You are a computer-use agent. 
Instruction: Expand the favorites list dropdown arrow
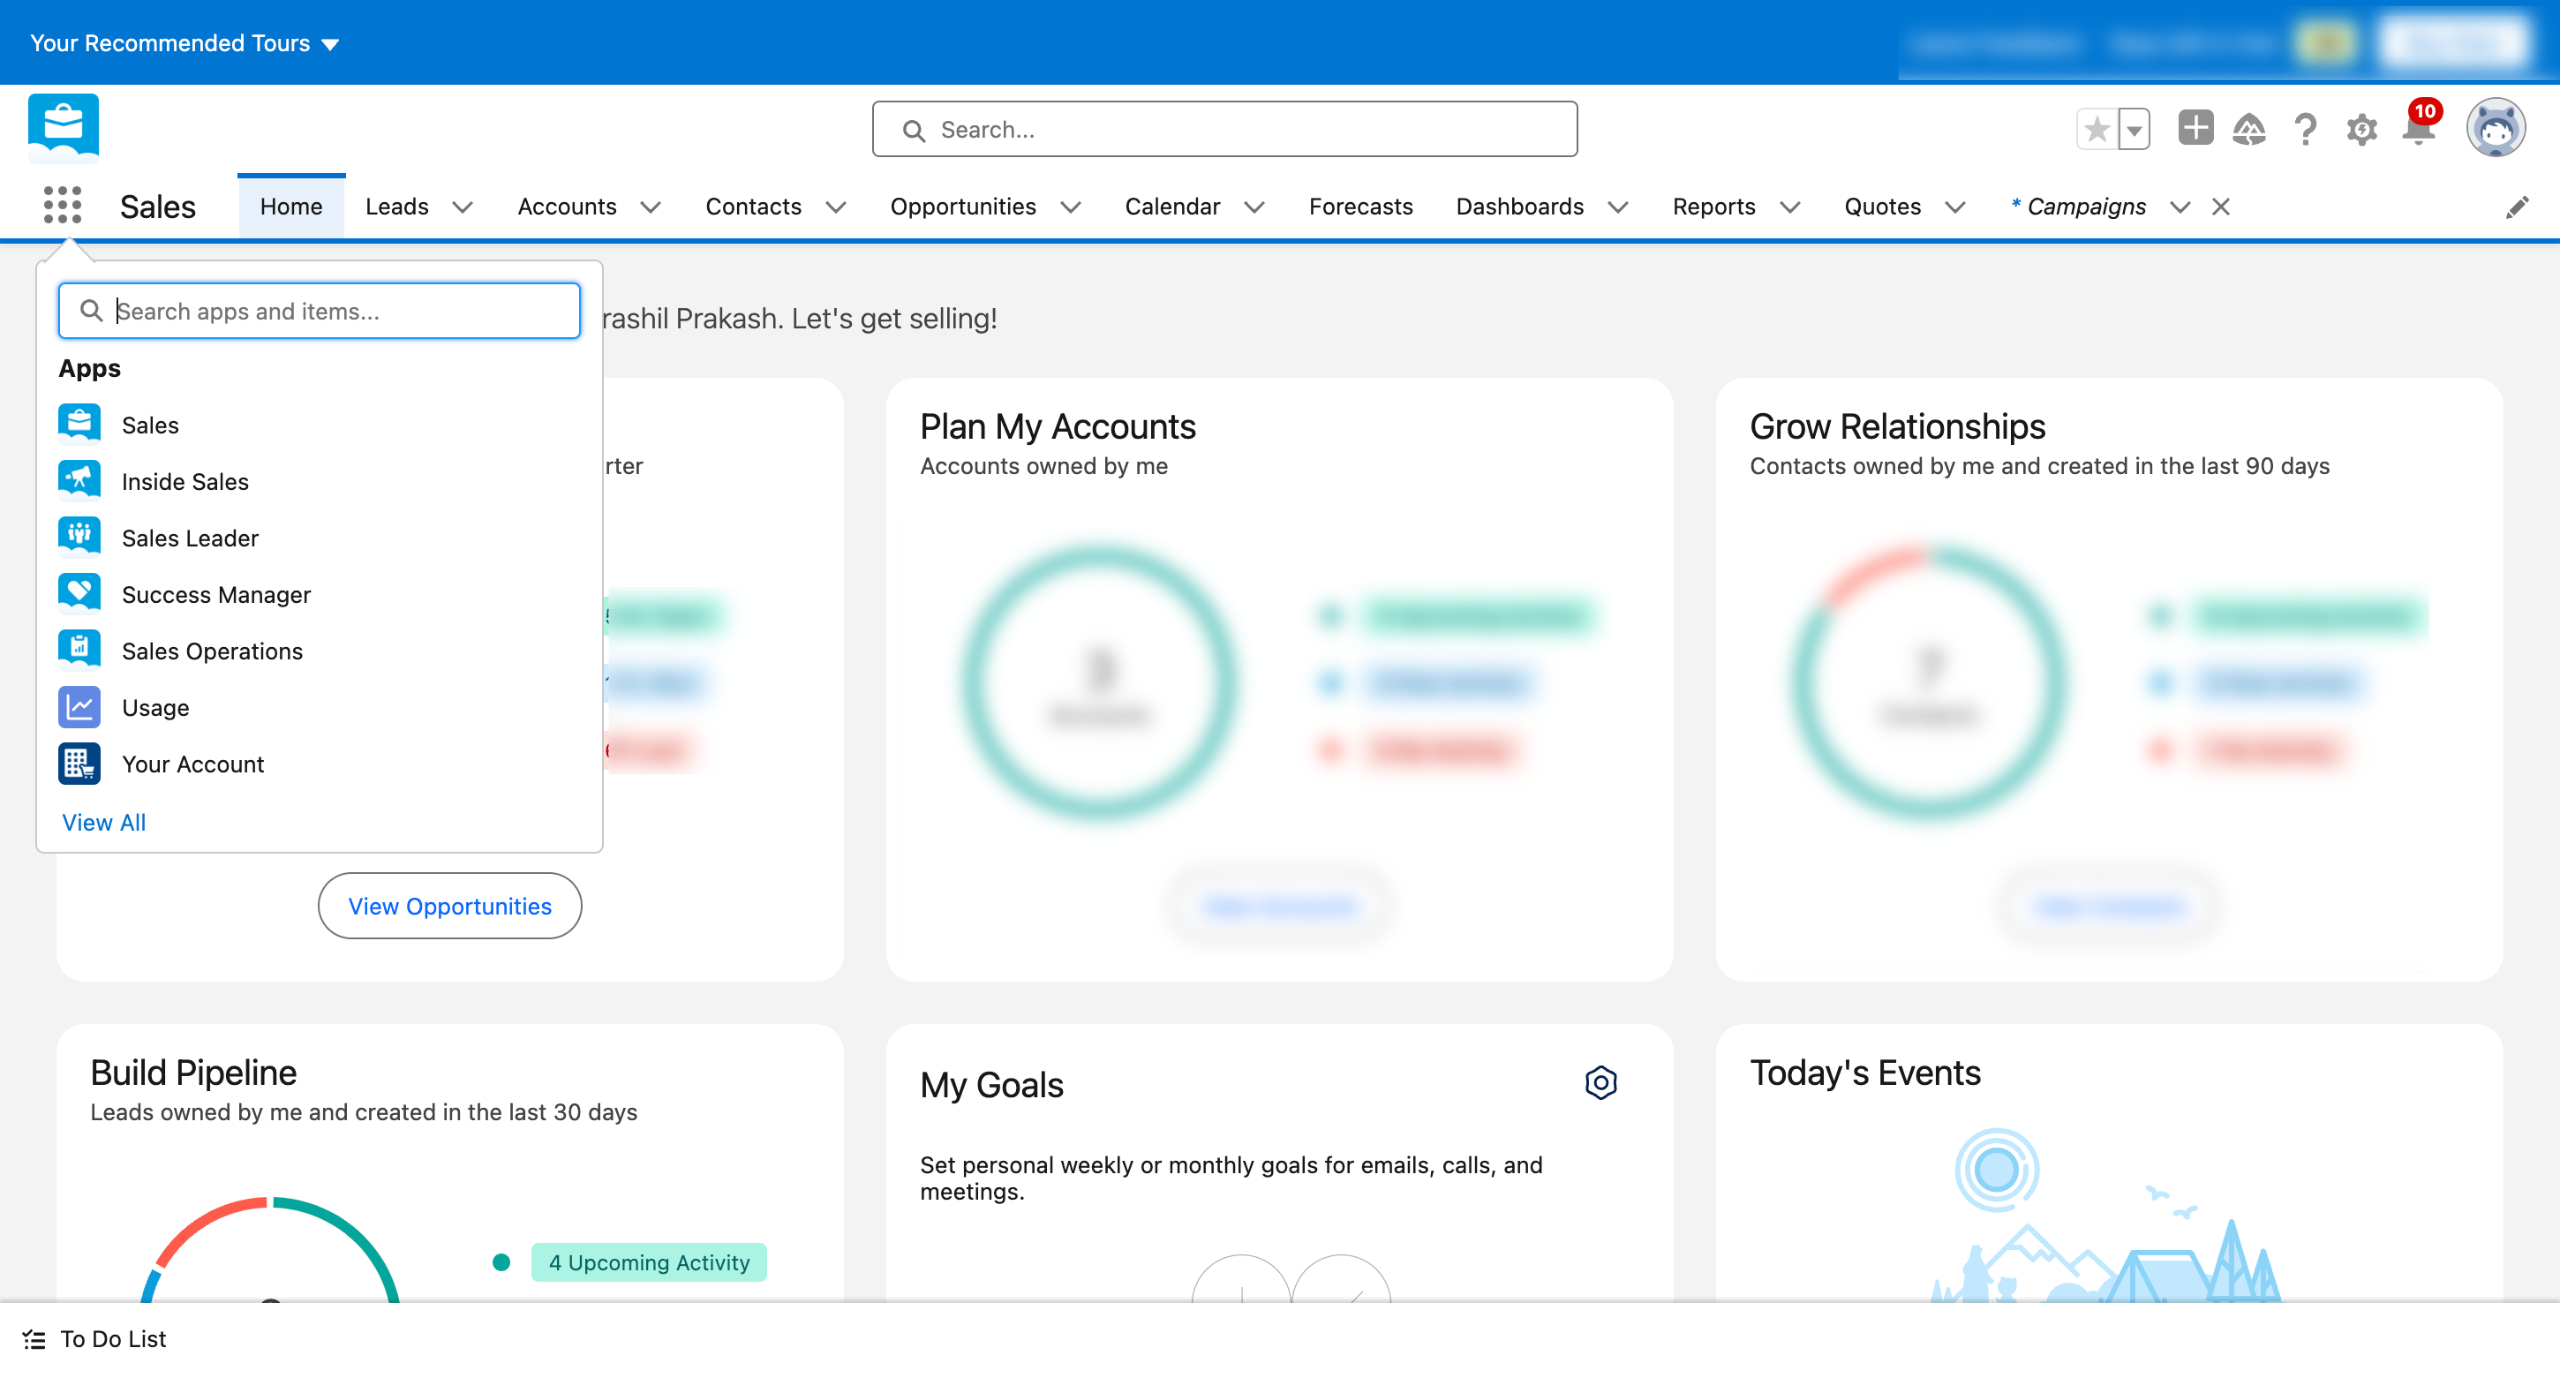click(2134, 129)
